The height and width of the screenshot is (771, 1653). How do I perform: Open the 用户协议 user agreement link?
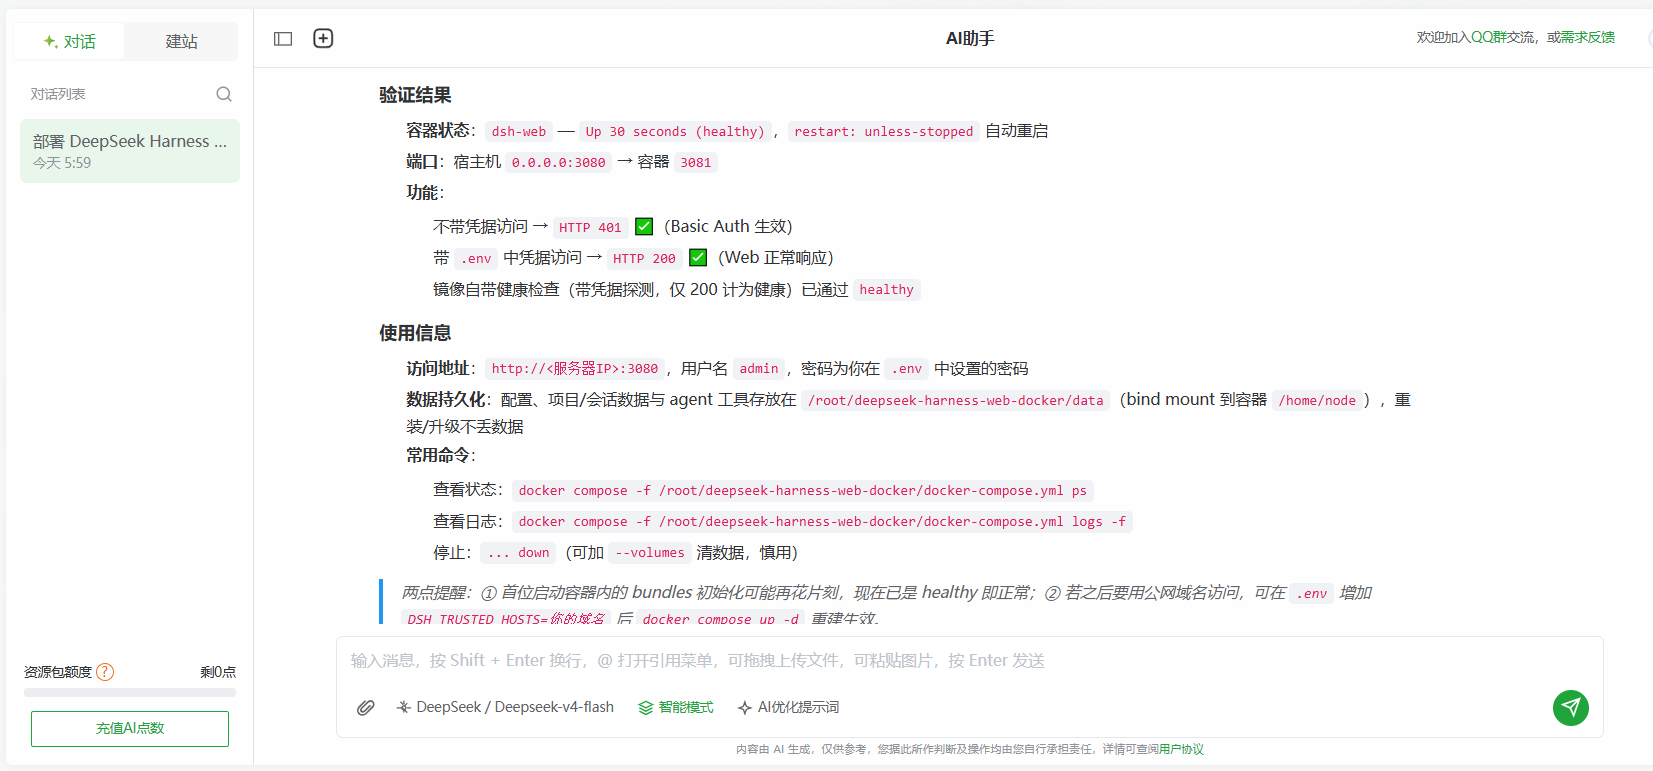tap(1181, 749)
